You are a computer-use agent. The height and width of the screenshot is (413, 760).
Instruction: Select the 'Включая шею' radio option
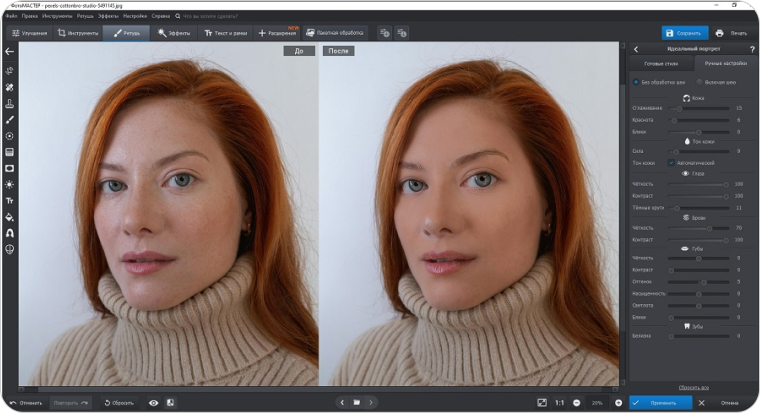tap(698, 82)
